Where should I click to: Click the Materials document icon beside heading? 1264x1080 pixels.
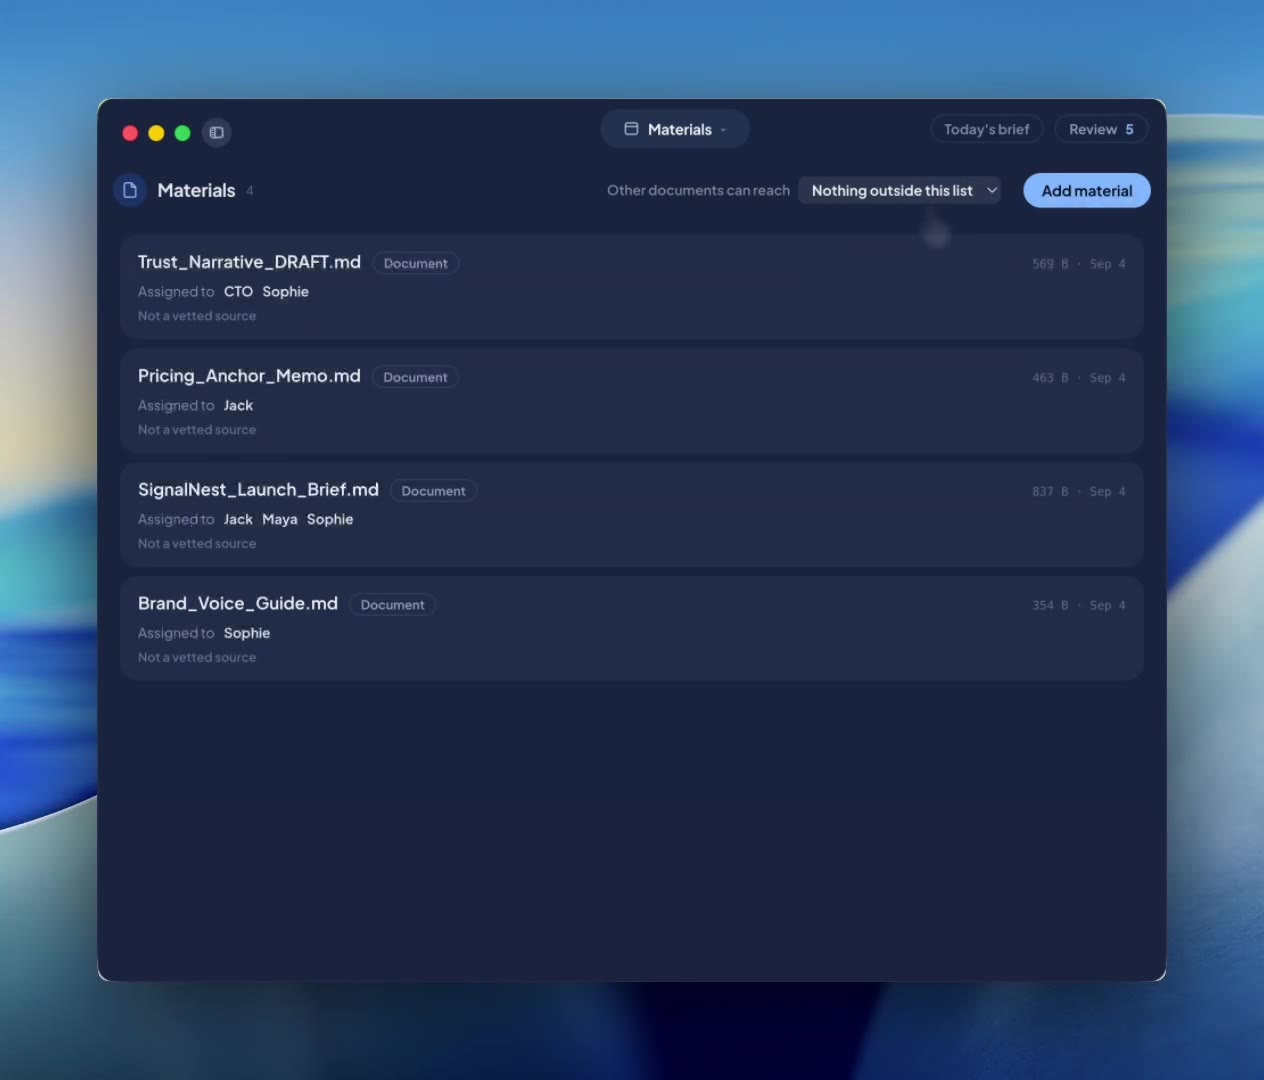[x=130, y=190]
